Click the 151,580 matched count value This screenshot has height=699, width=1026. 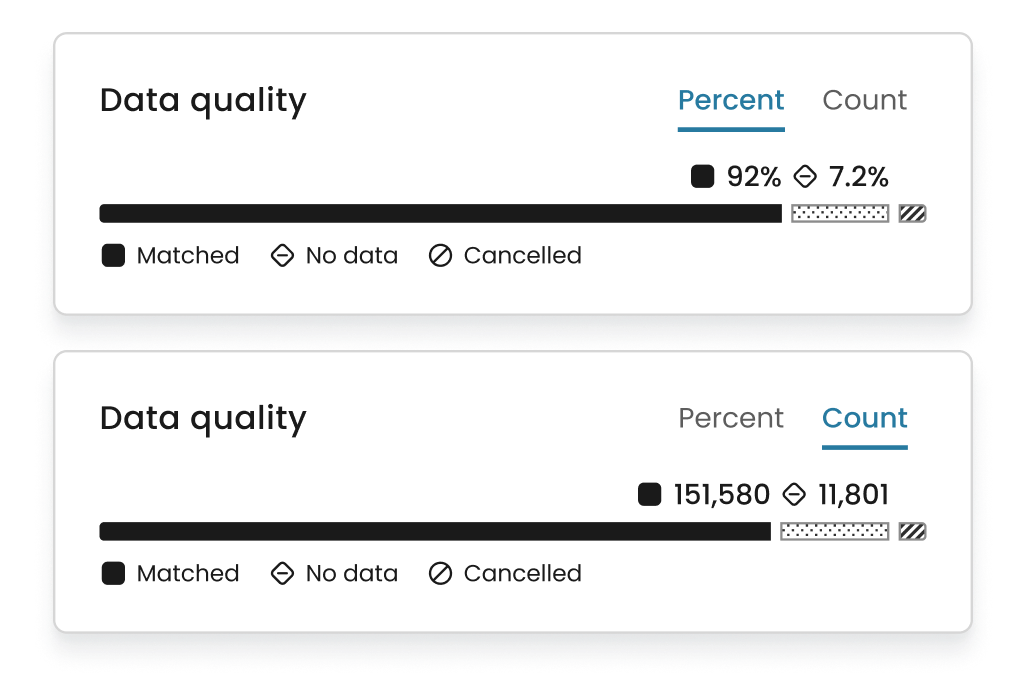point(722,495)
